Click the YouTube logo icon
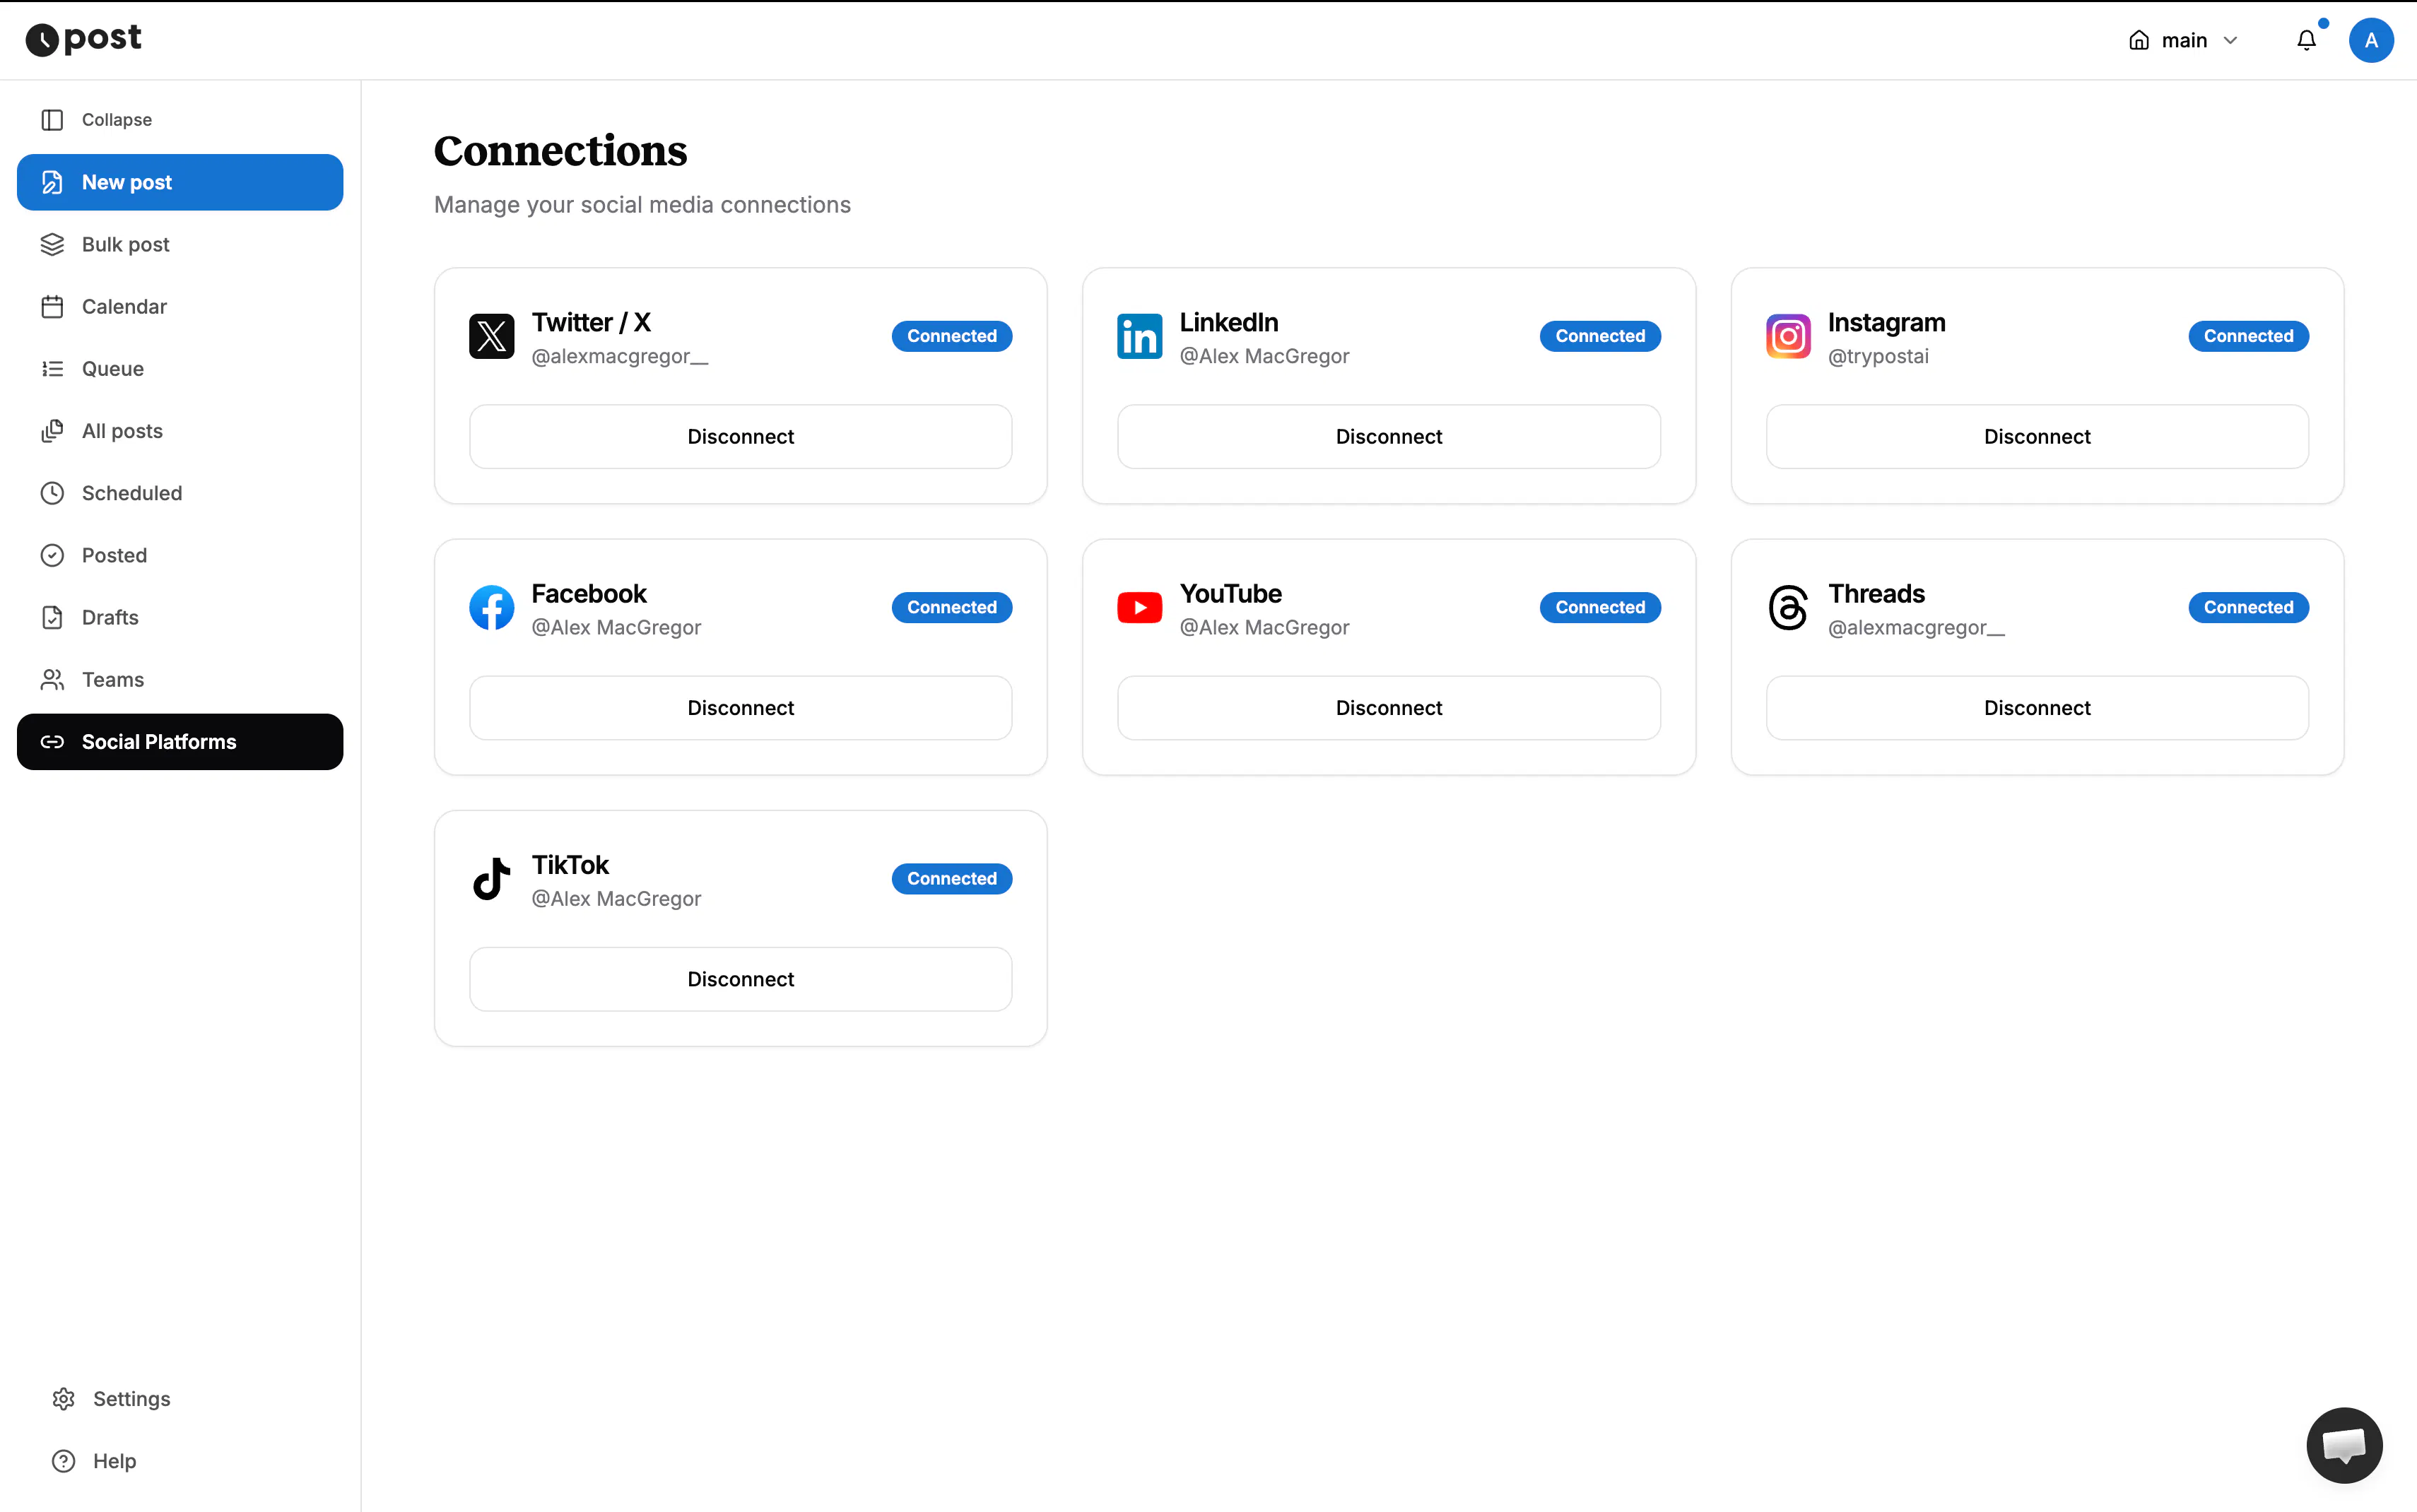The width and height of the screenshot is (2417, 1512). click(1139, 607)
